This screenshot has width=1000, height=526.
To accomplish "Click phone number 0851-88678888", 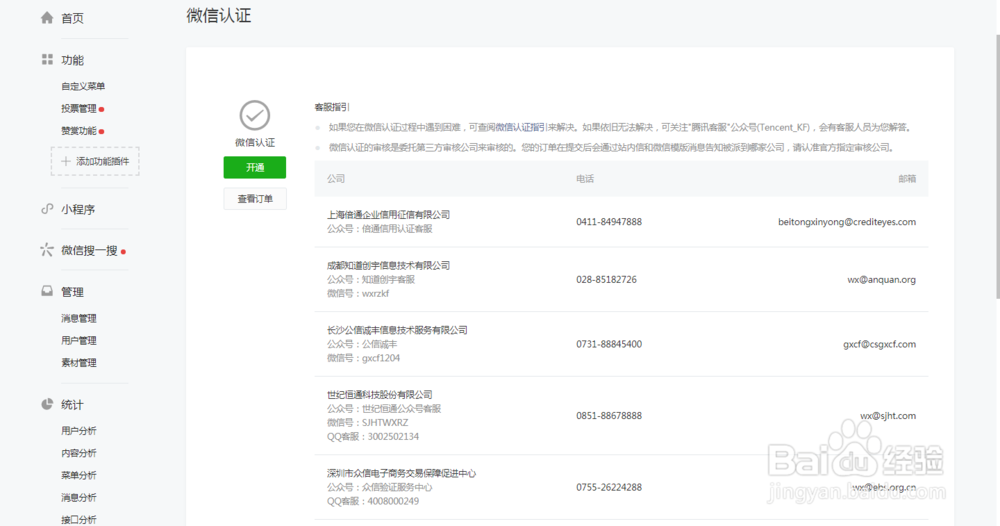I will 609,416.
